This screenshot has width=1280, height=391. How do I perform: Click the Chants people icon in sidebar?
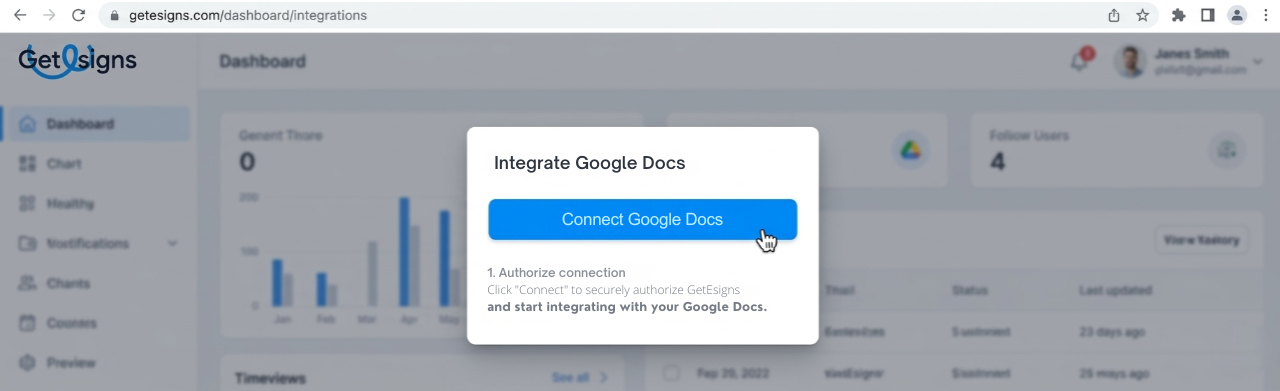[28, 283]
